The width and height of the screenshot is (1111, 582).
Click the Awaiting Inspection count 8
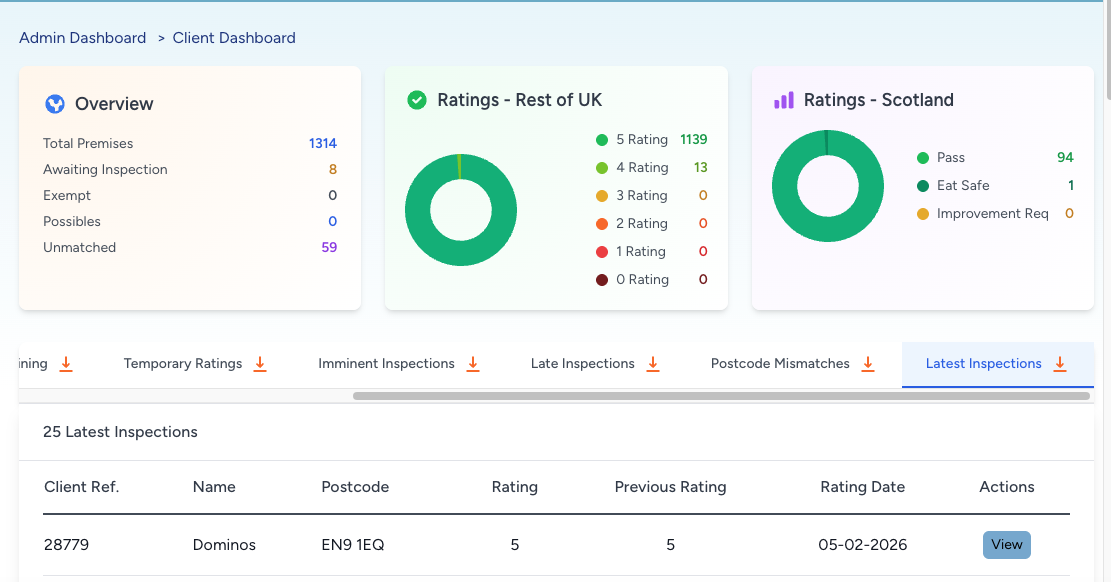[333, 170]
